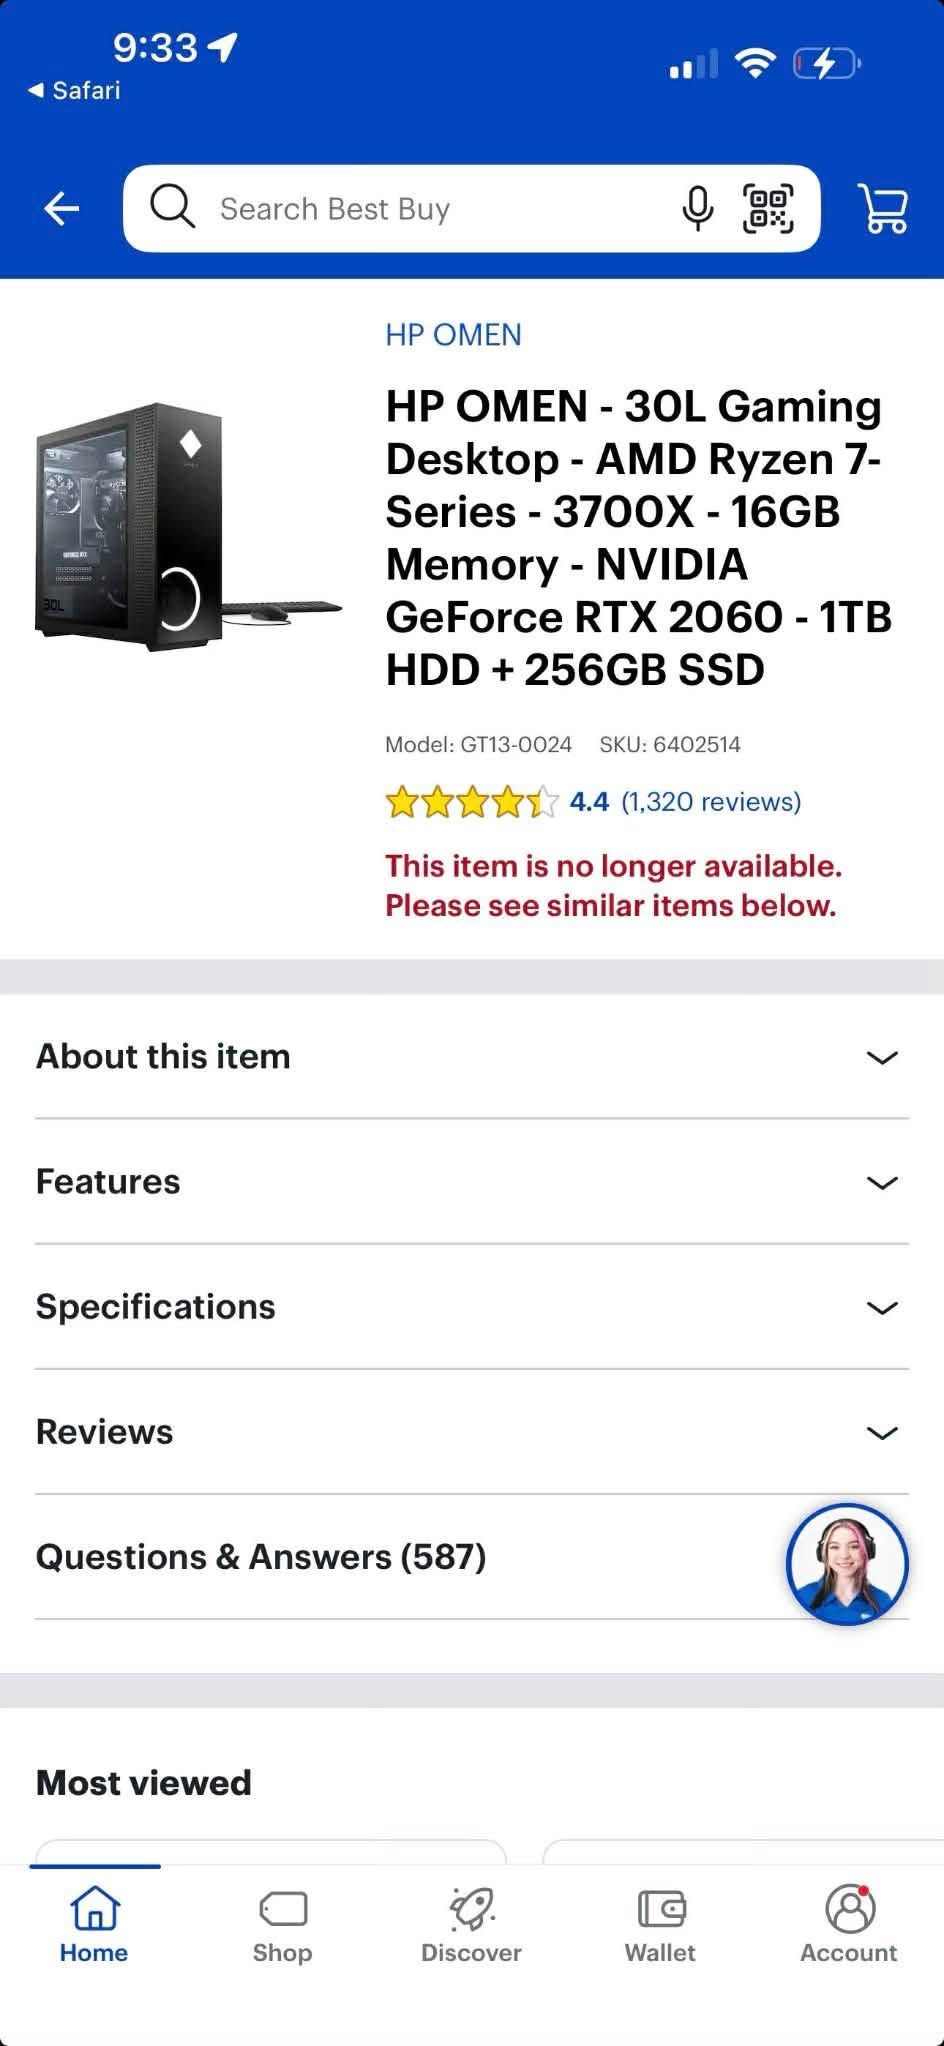Image resolution: width=944 pixels, height=2046 pixels.
Task: Open the shopping cart icon
Action: coord(883,209)
